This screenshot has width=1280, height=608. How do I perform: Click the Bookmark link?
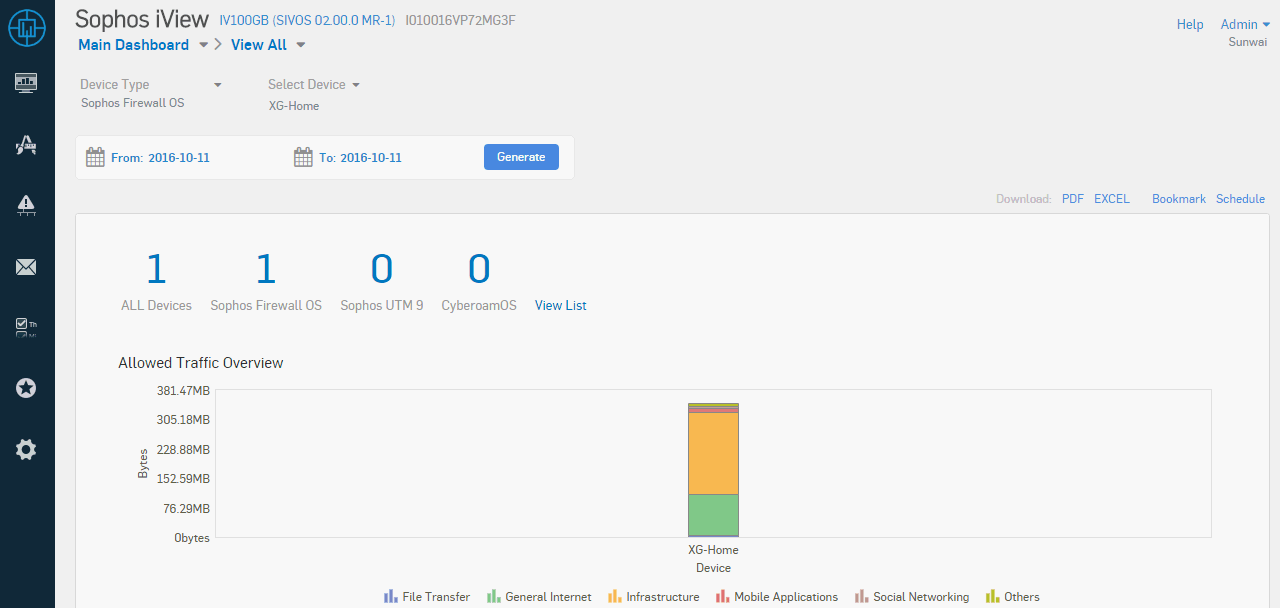pyautogui.click(x=1179, y=199)
